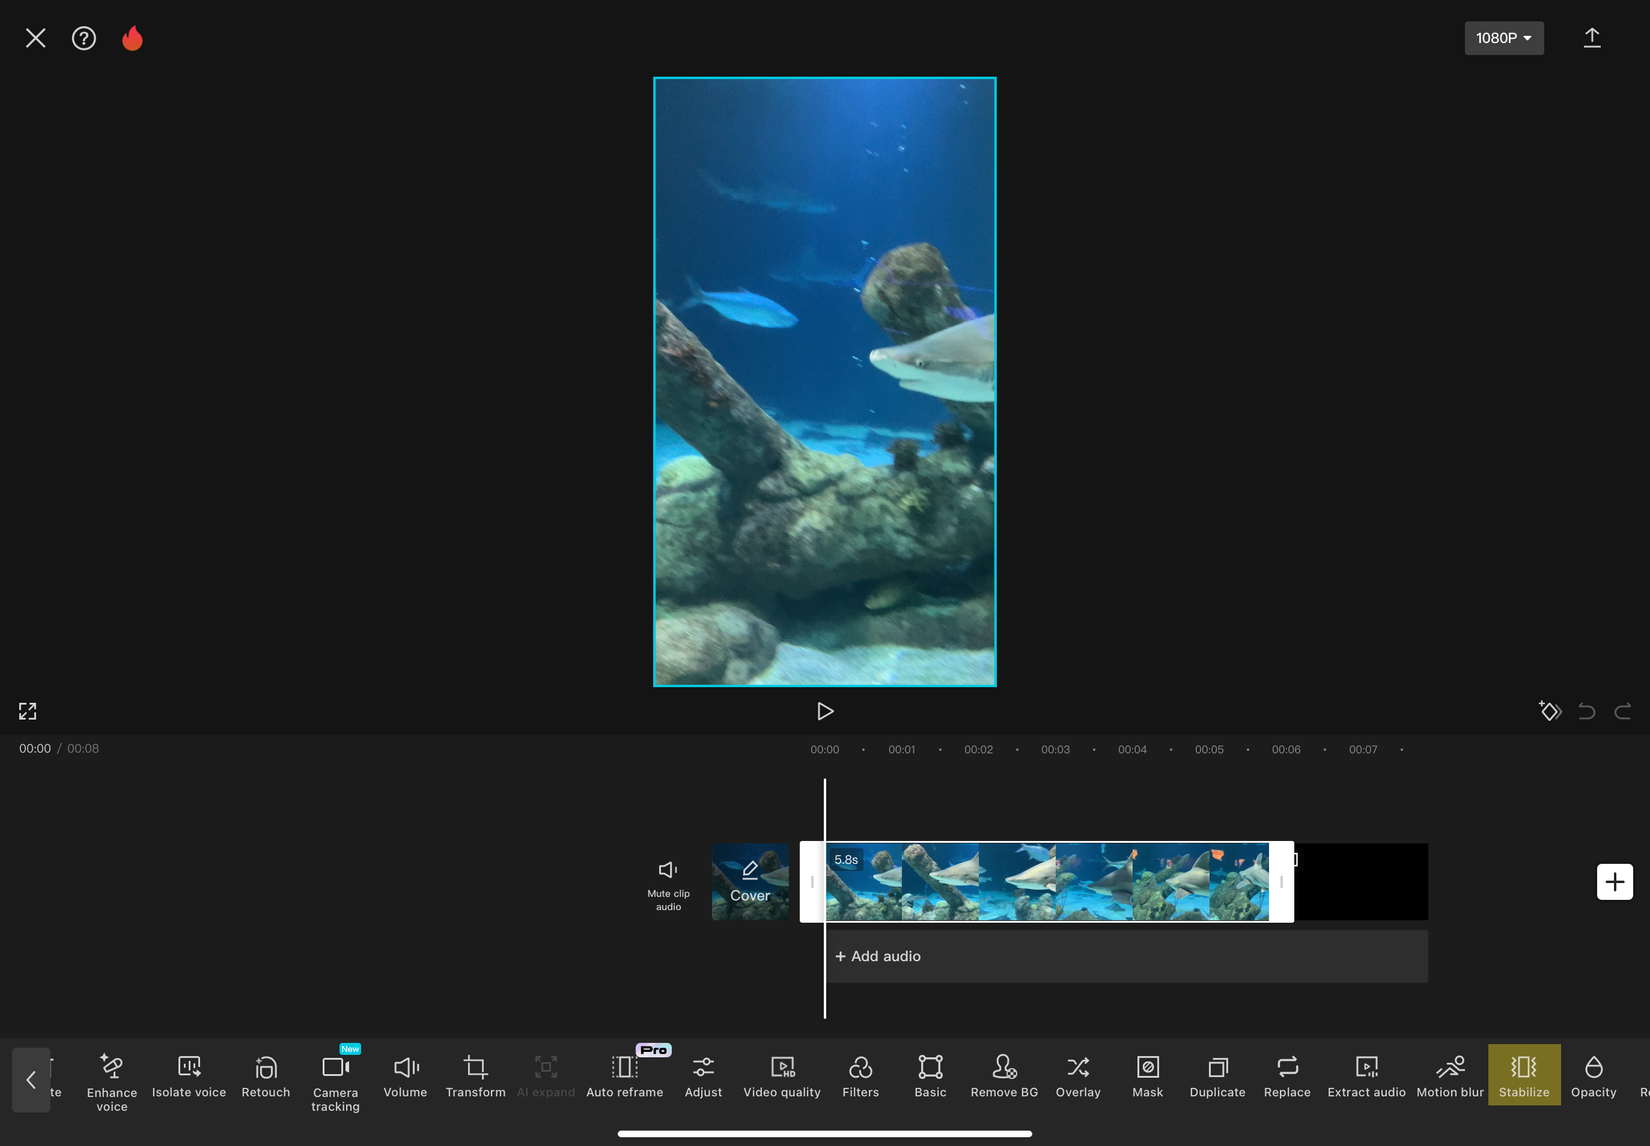Image resolution: width=1650 pixels, height=1146 pixels.
Task: Open the Remove BG tool
Action: tap(1004, 1075)
